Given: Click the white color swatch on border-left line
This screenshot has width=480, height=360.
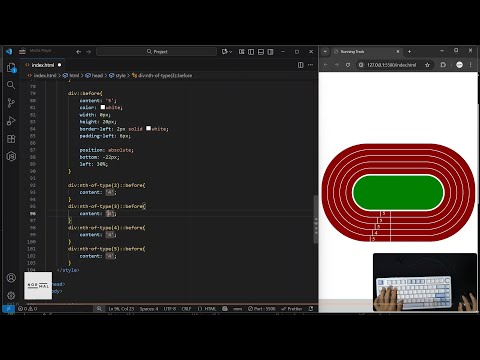Looking at the screenshot, I should pyautogui.click(x=148, y=128).
